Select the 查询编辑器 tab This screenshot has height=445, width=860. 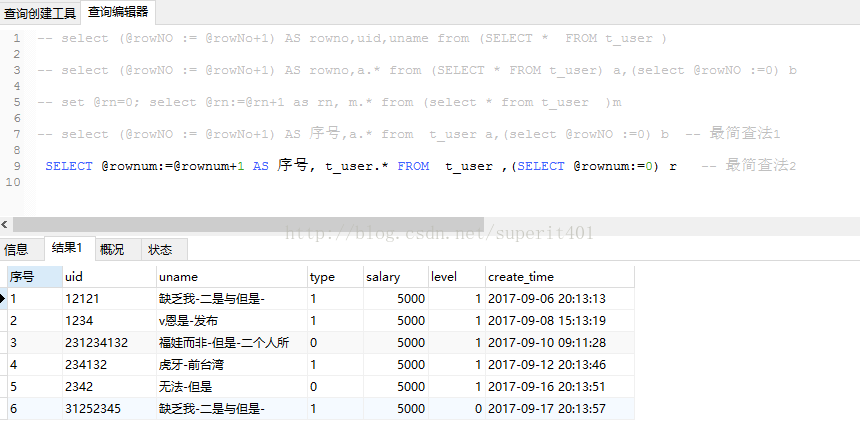118,12
